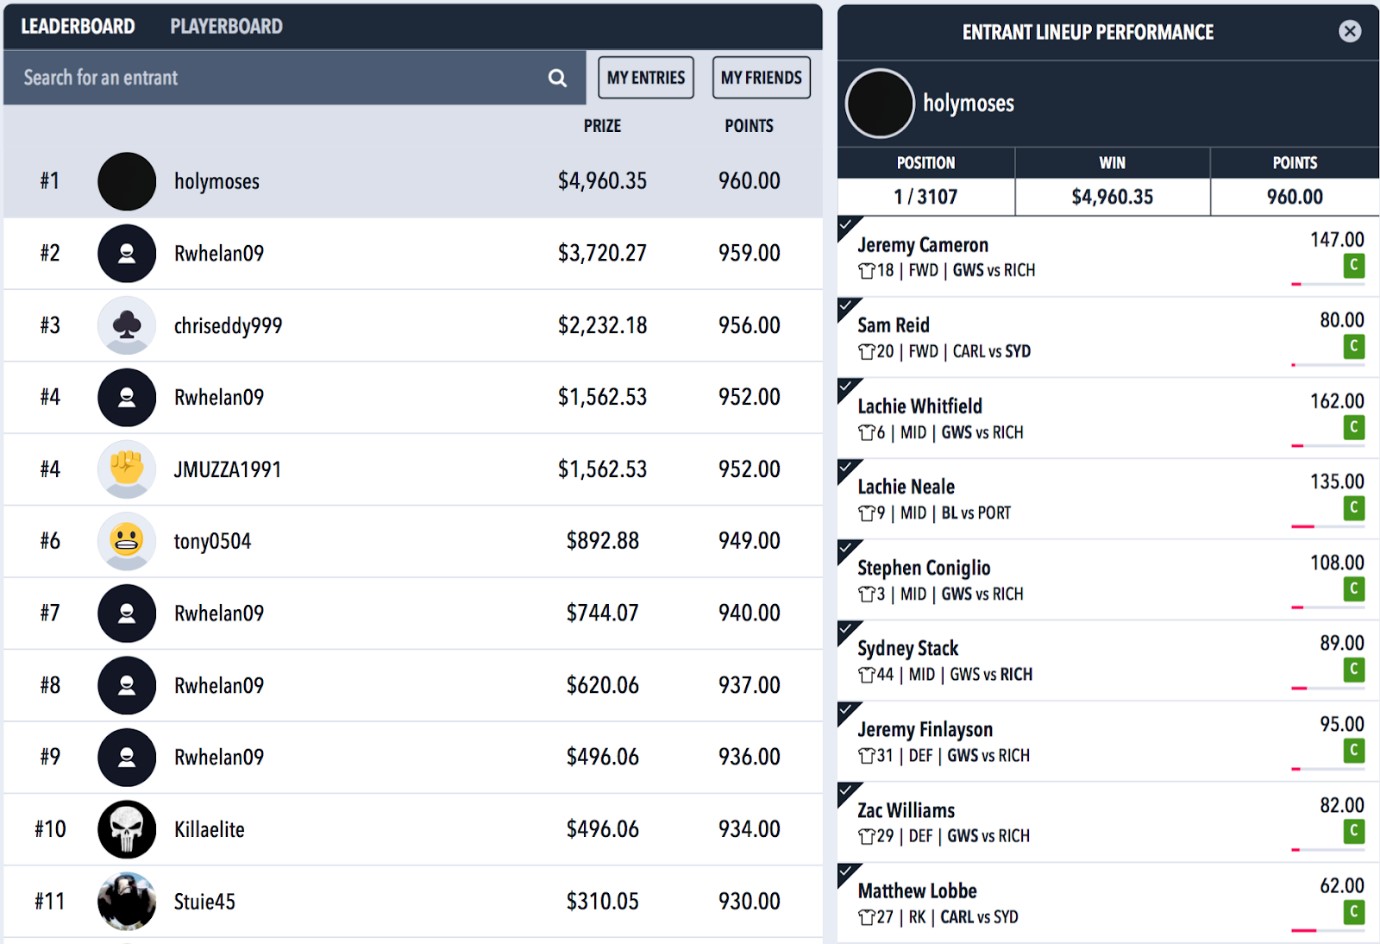Close the Entrant Lineup Performance panel
Screen dimensions: 1380x944
(1350, 31)
